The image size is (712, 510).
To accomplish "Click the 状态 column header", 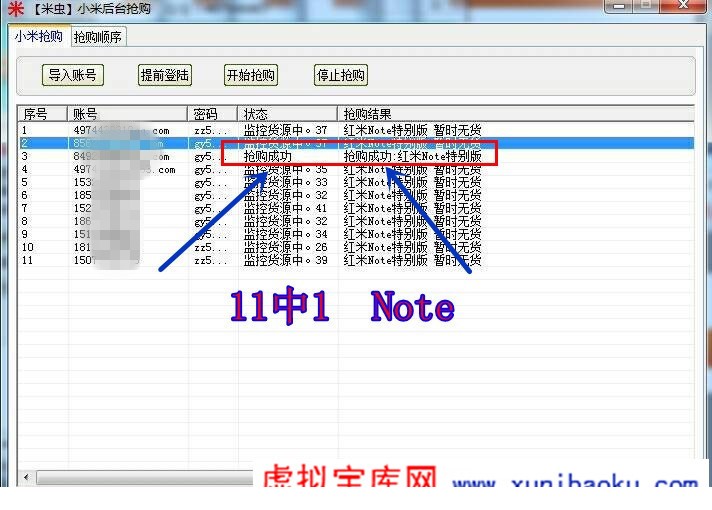I will (287, 114).
